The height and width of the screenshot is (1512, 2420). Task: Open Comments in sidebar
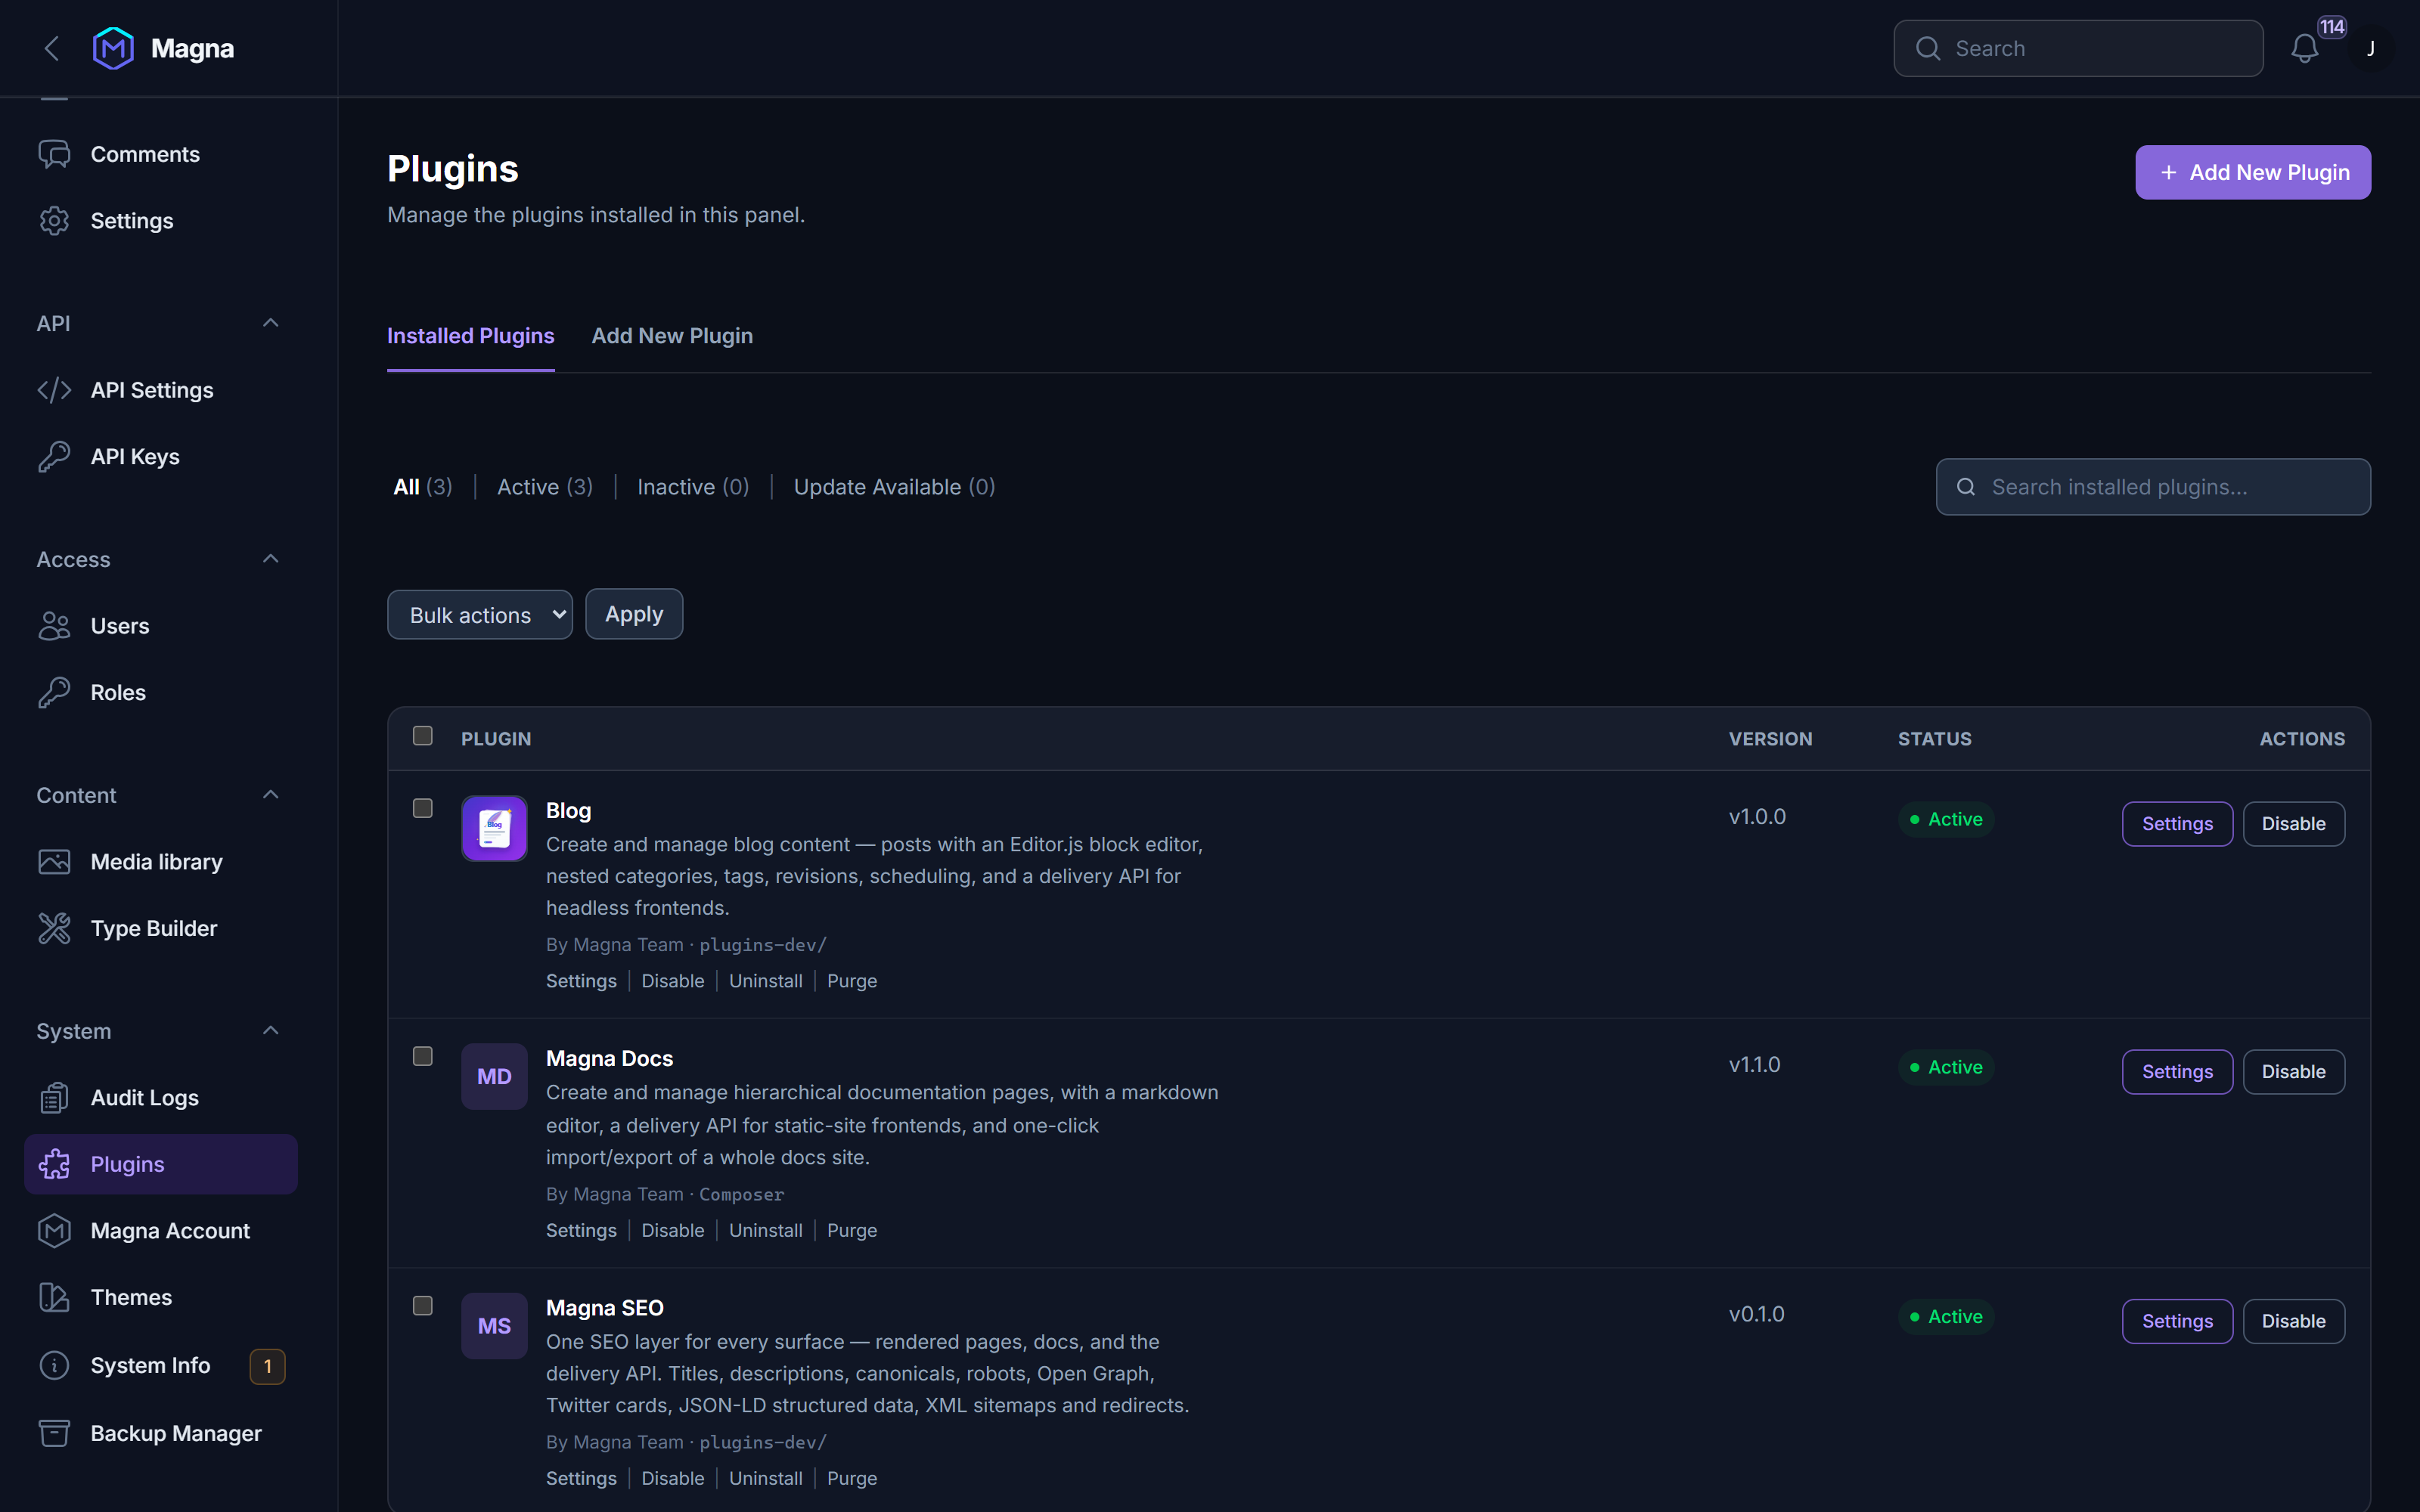[x=161, y=154]
